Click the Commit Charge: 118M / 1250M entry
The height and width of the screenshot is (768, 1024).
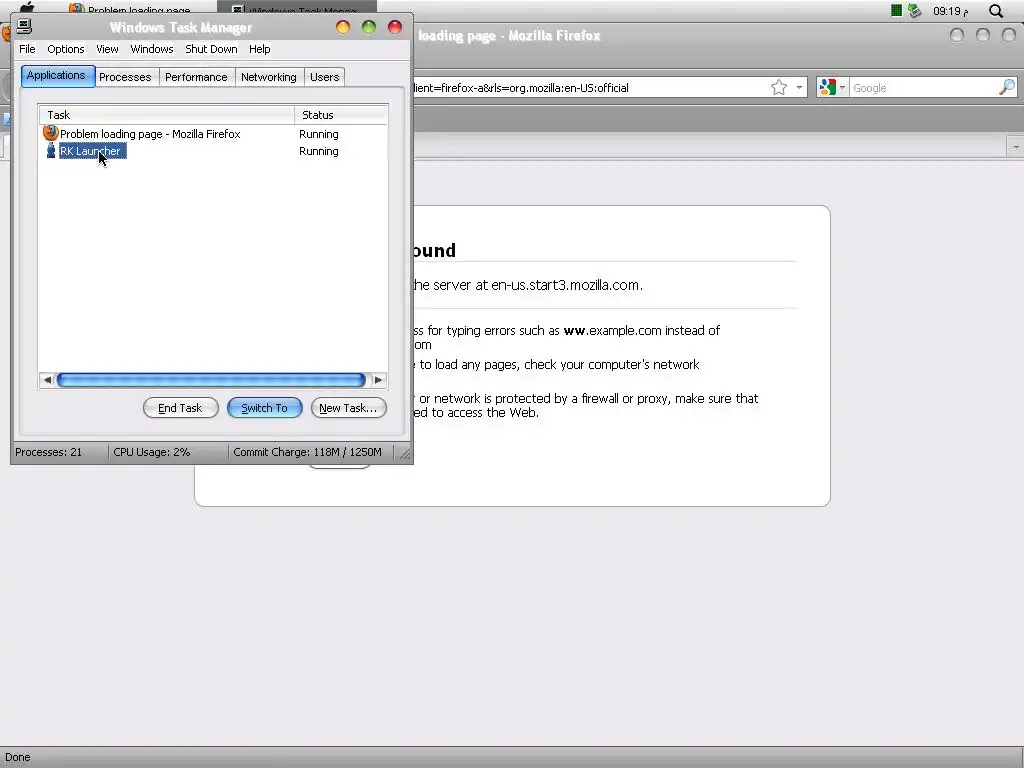(308, 452)
